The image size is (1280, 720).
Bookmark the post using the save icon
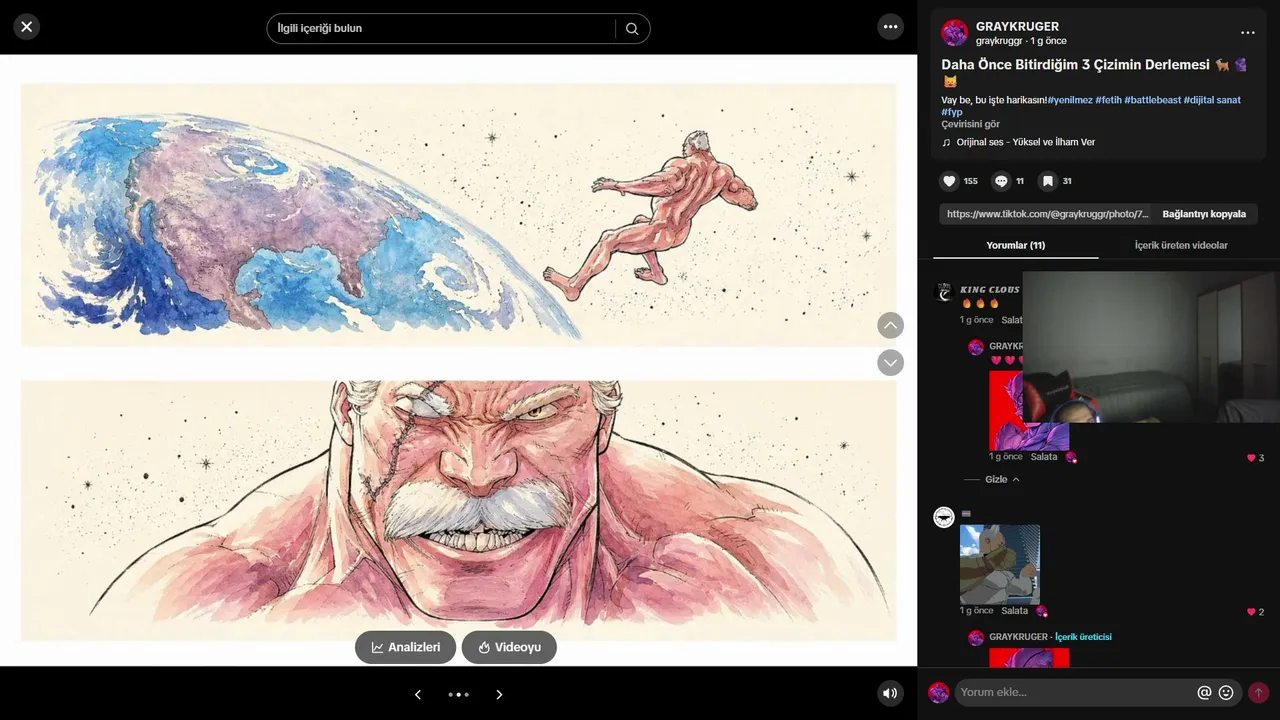[x=1047, y=181]
